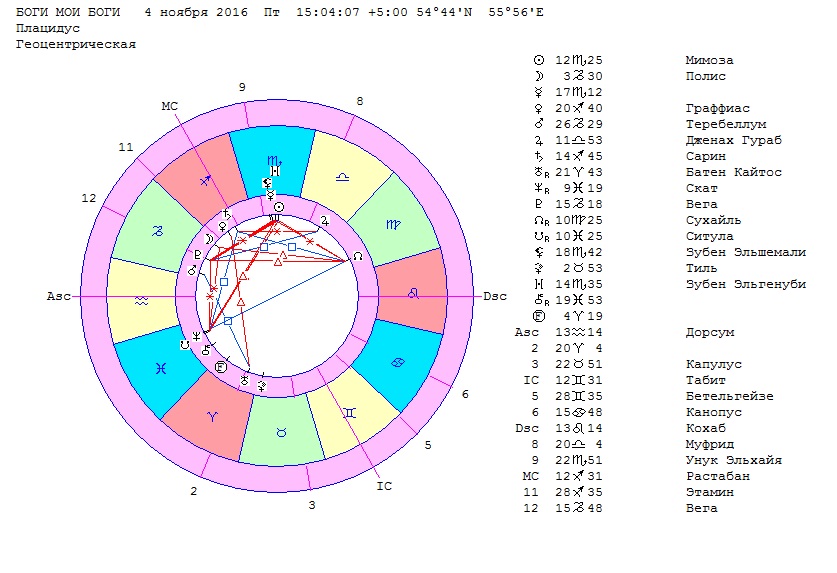Select the Neptune glyph inside the chart wheel
Screen dimensions: 837x573
[x=198, y=336]
